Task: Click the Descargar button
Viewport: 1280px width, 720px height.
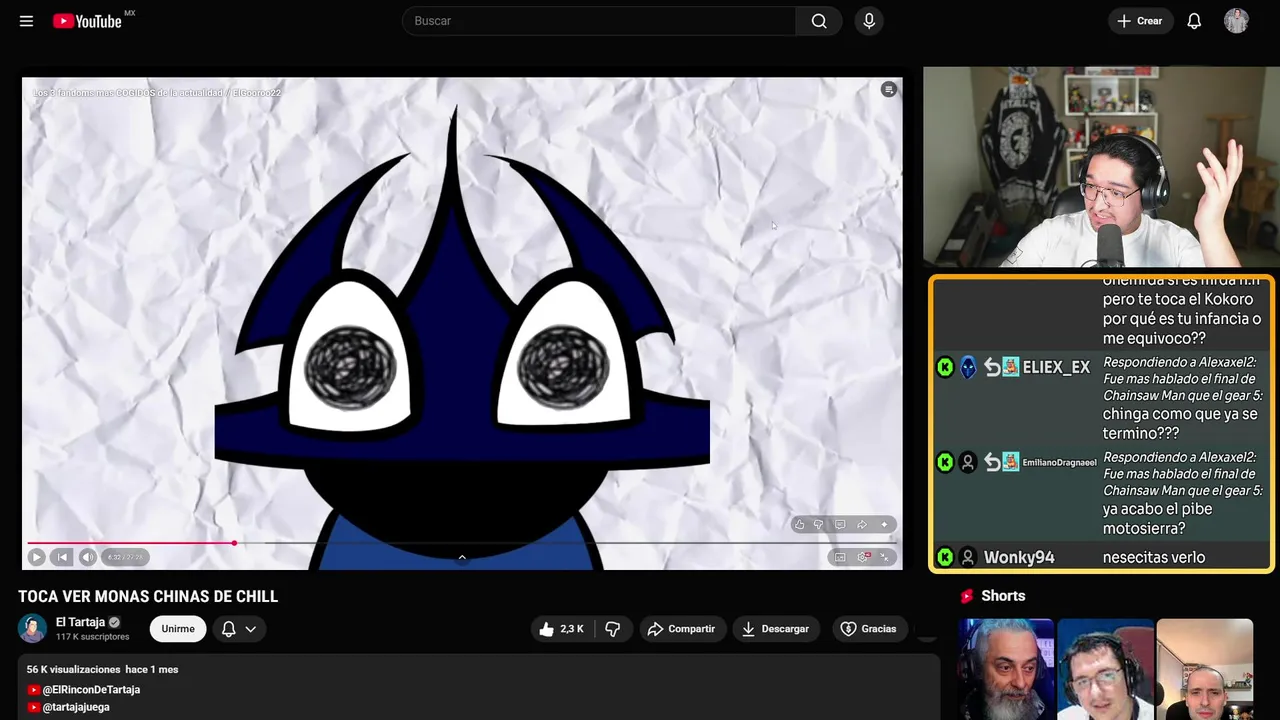Action: (x=775, y=629)
